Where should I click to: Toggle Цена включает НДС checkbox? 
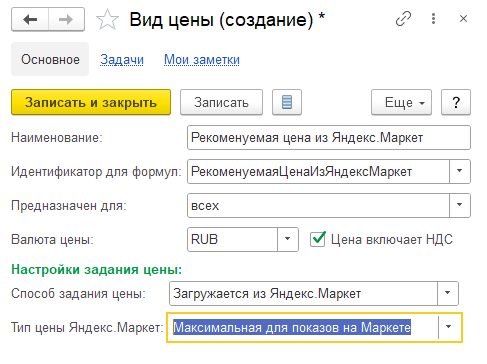(318, 239)
